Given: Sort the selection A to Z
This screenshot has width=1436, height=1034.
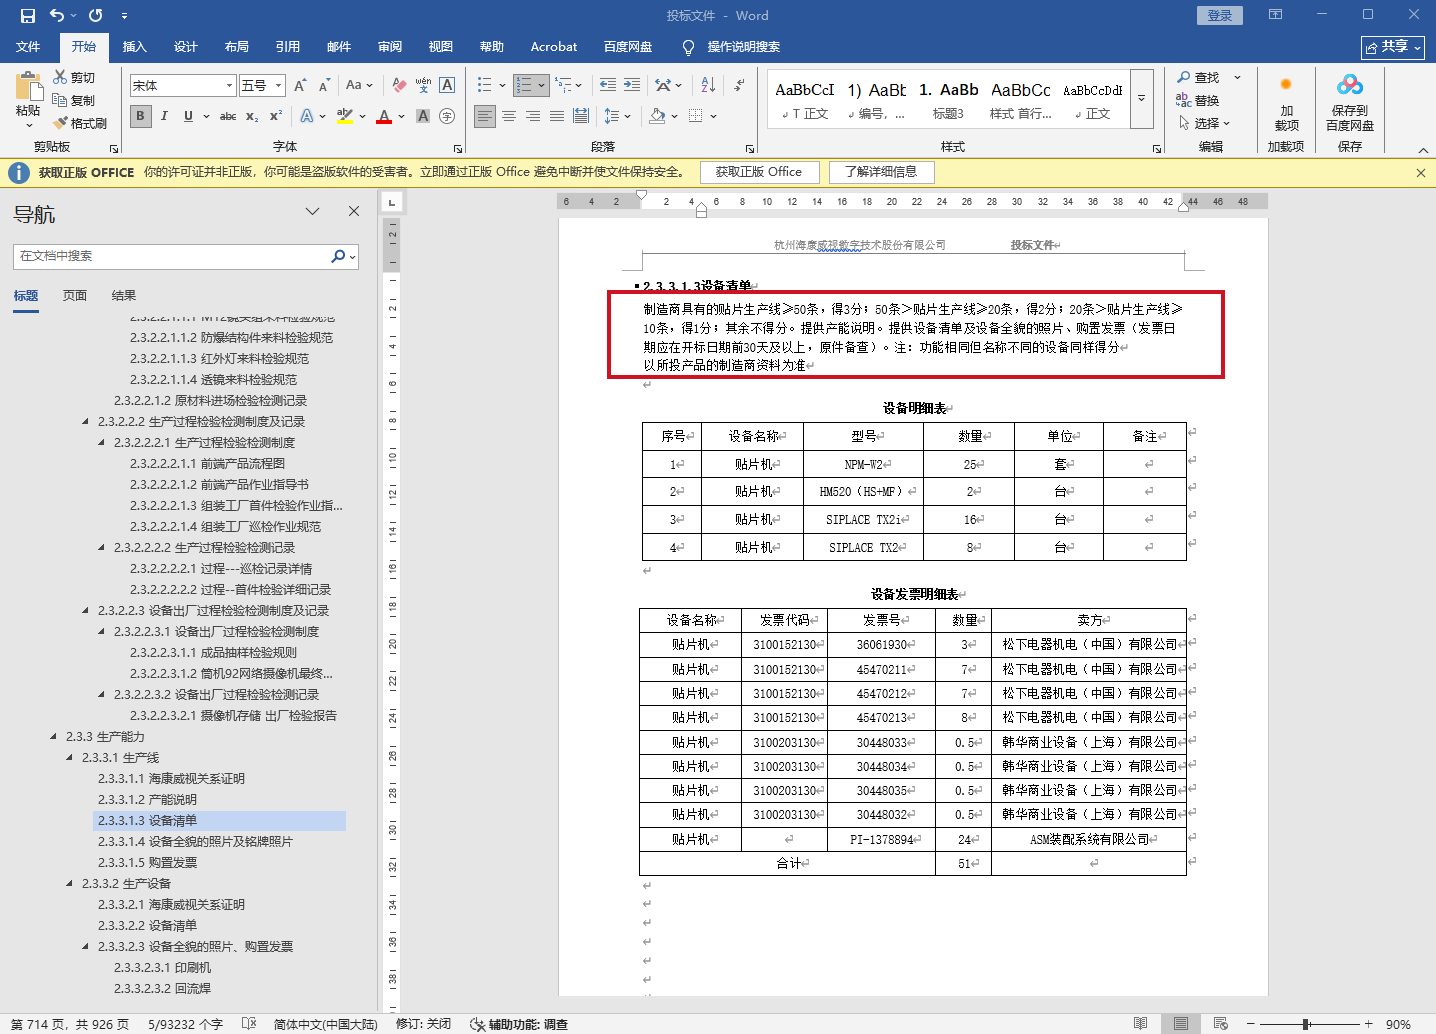Looking at the screenshot, I should point(708,85).
